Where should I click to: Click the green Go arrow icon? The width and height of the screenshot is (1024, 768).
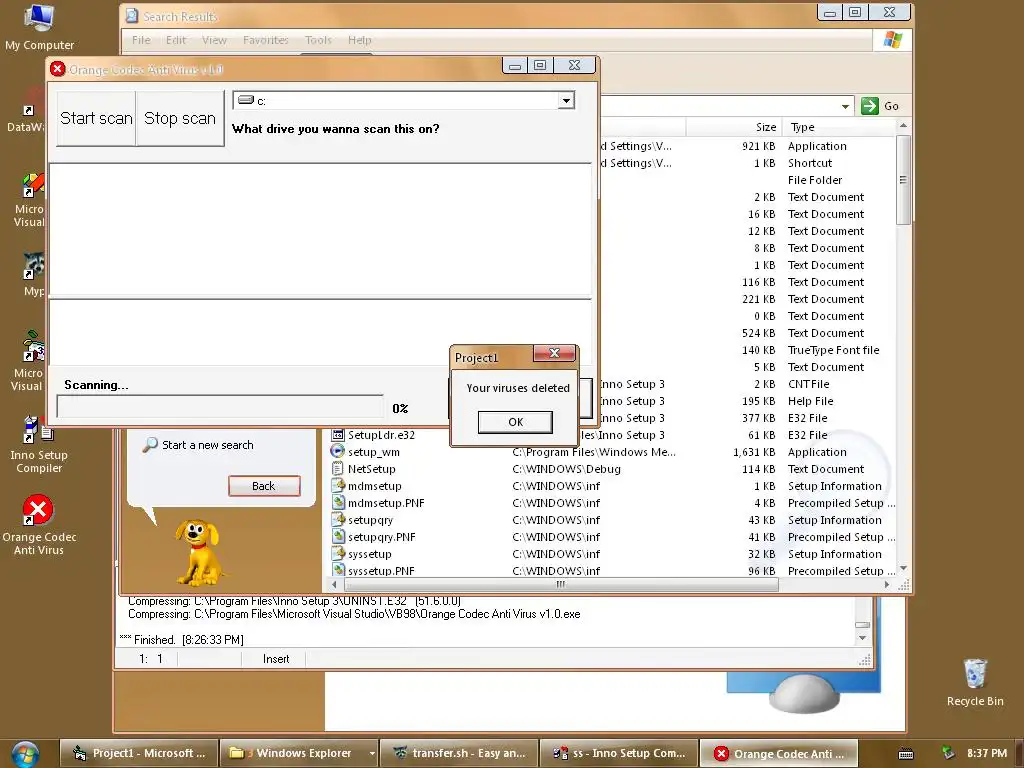[870, 106]
